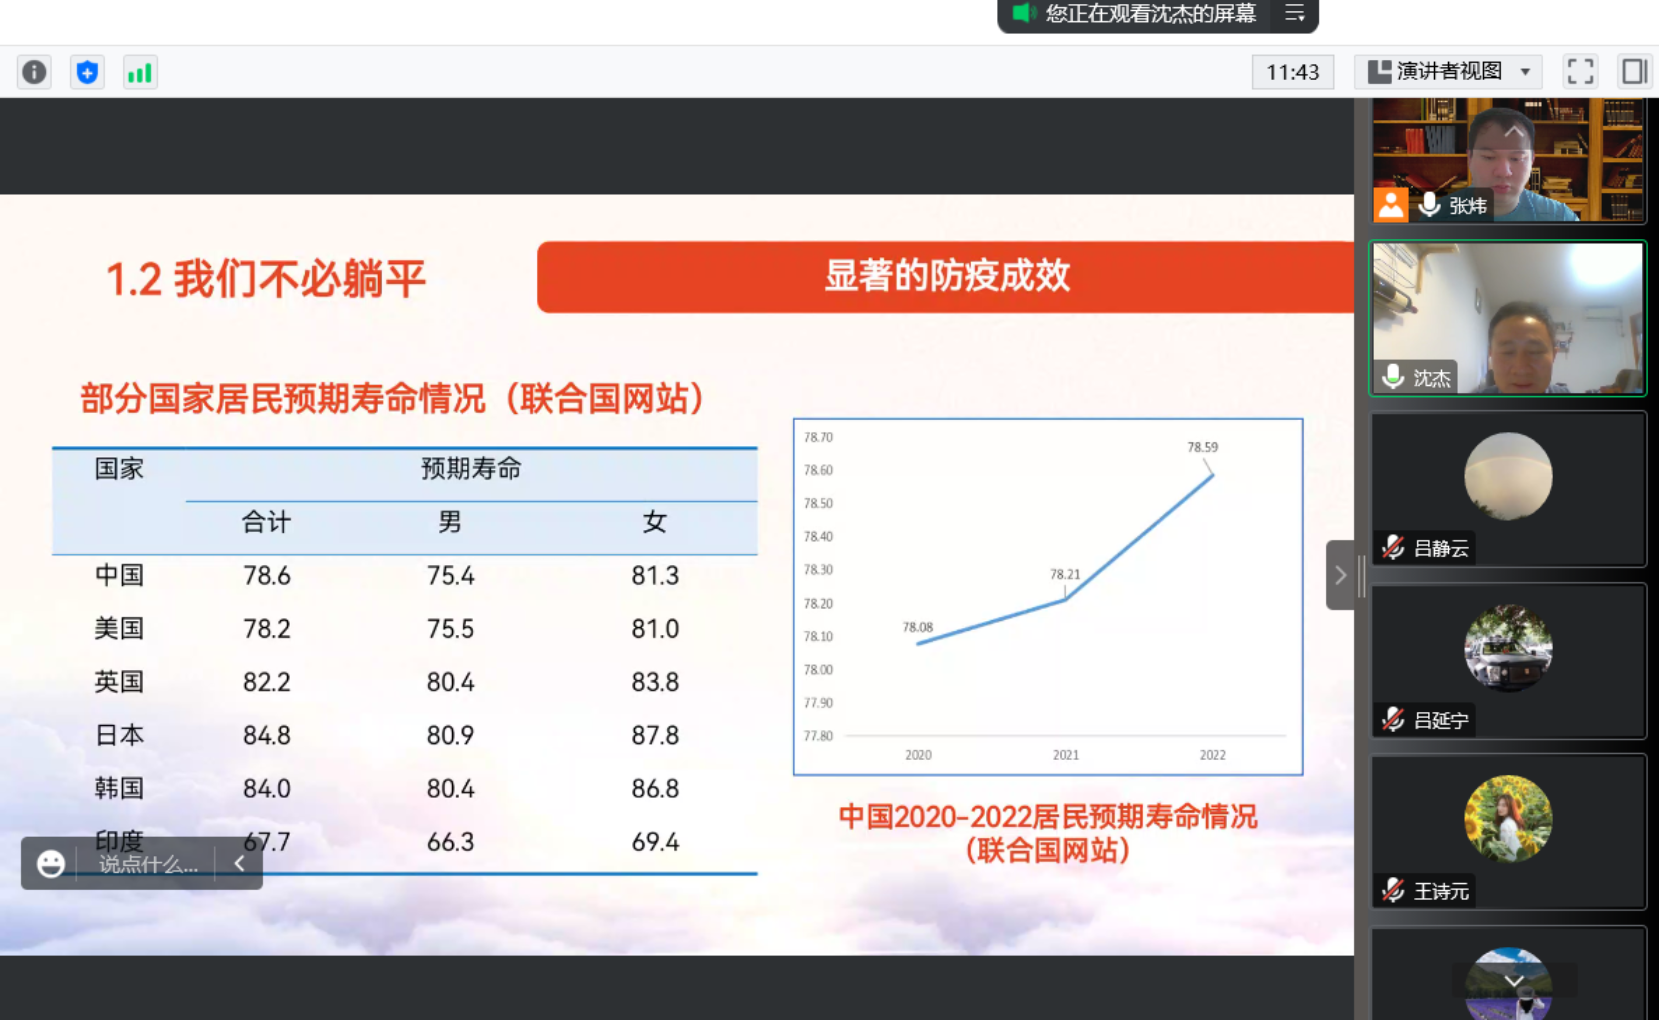Open the emoji reaction smiley
Viewport: 1659px width, 1020px height.
point(51,864)
